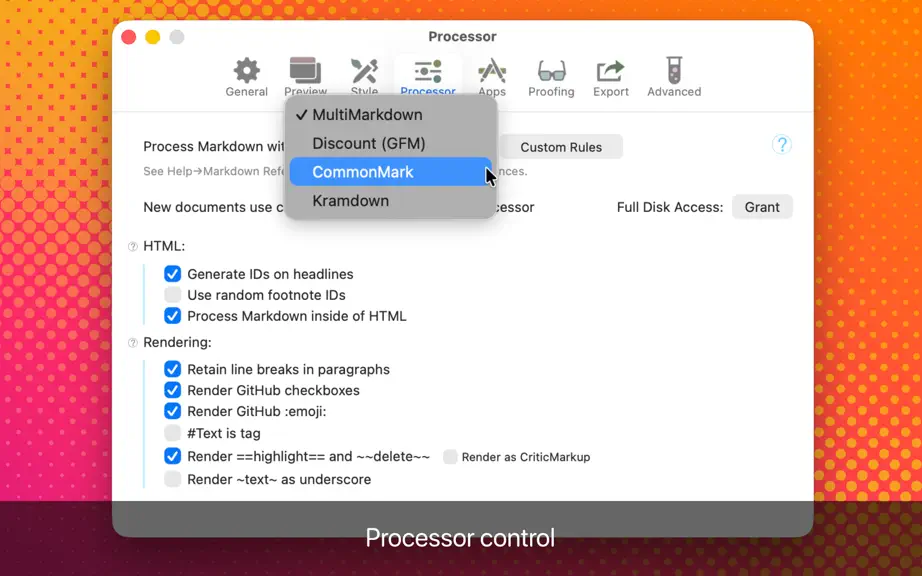Viewport: 922px width, 576px height.
Task: Select the Processor preferences tab
Action: tap(427, 77)
